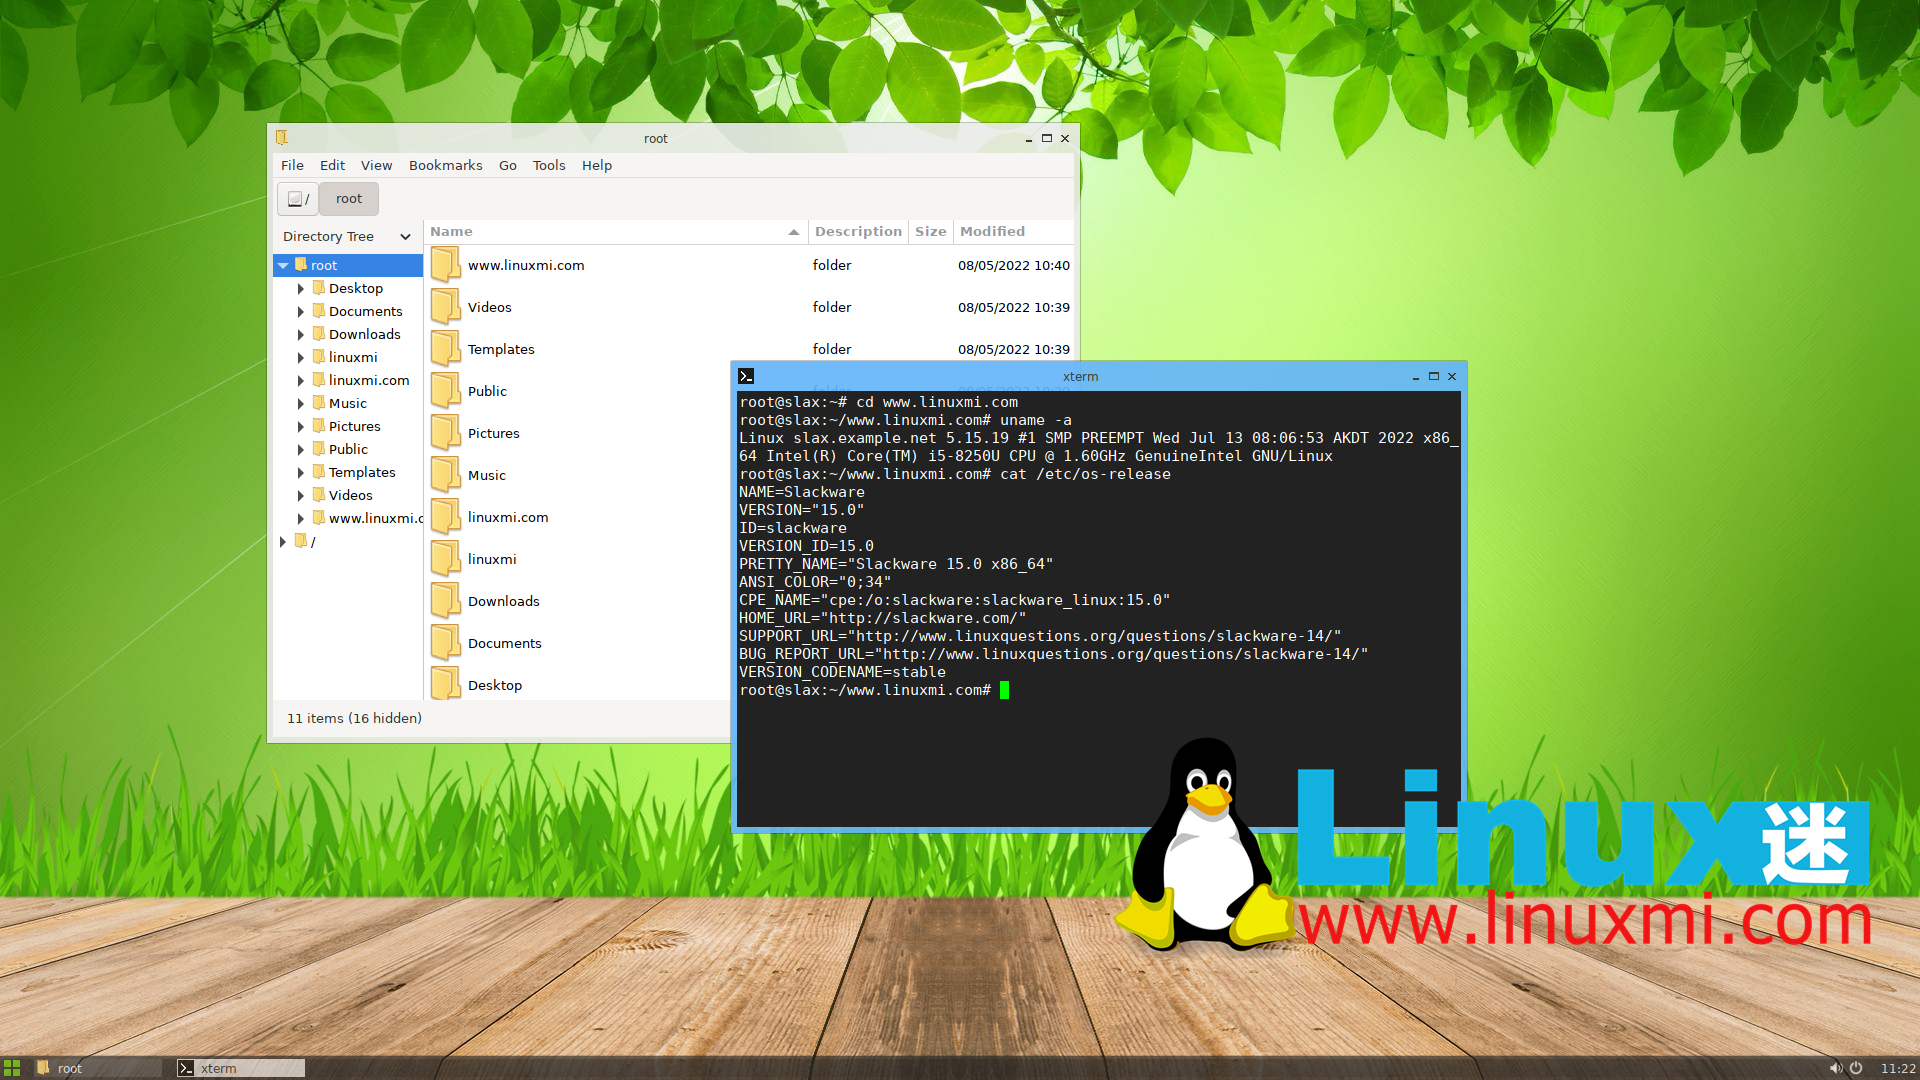Open the Public folder icon
1920x1080 pixels.
(446, 389)
